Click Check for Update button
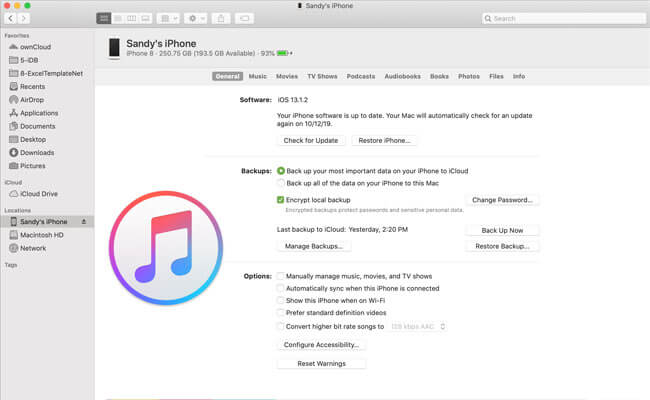 pyautogui.click(x=311, y=141)
